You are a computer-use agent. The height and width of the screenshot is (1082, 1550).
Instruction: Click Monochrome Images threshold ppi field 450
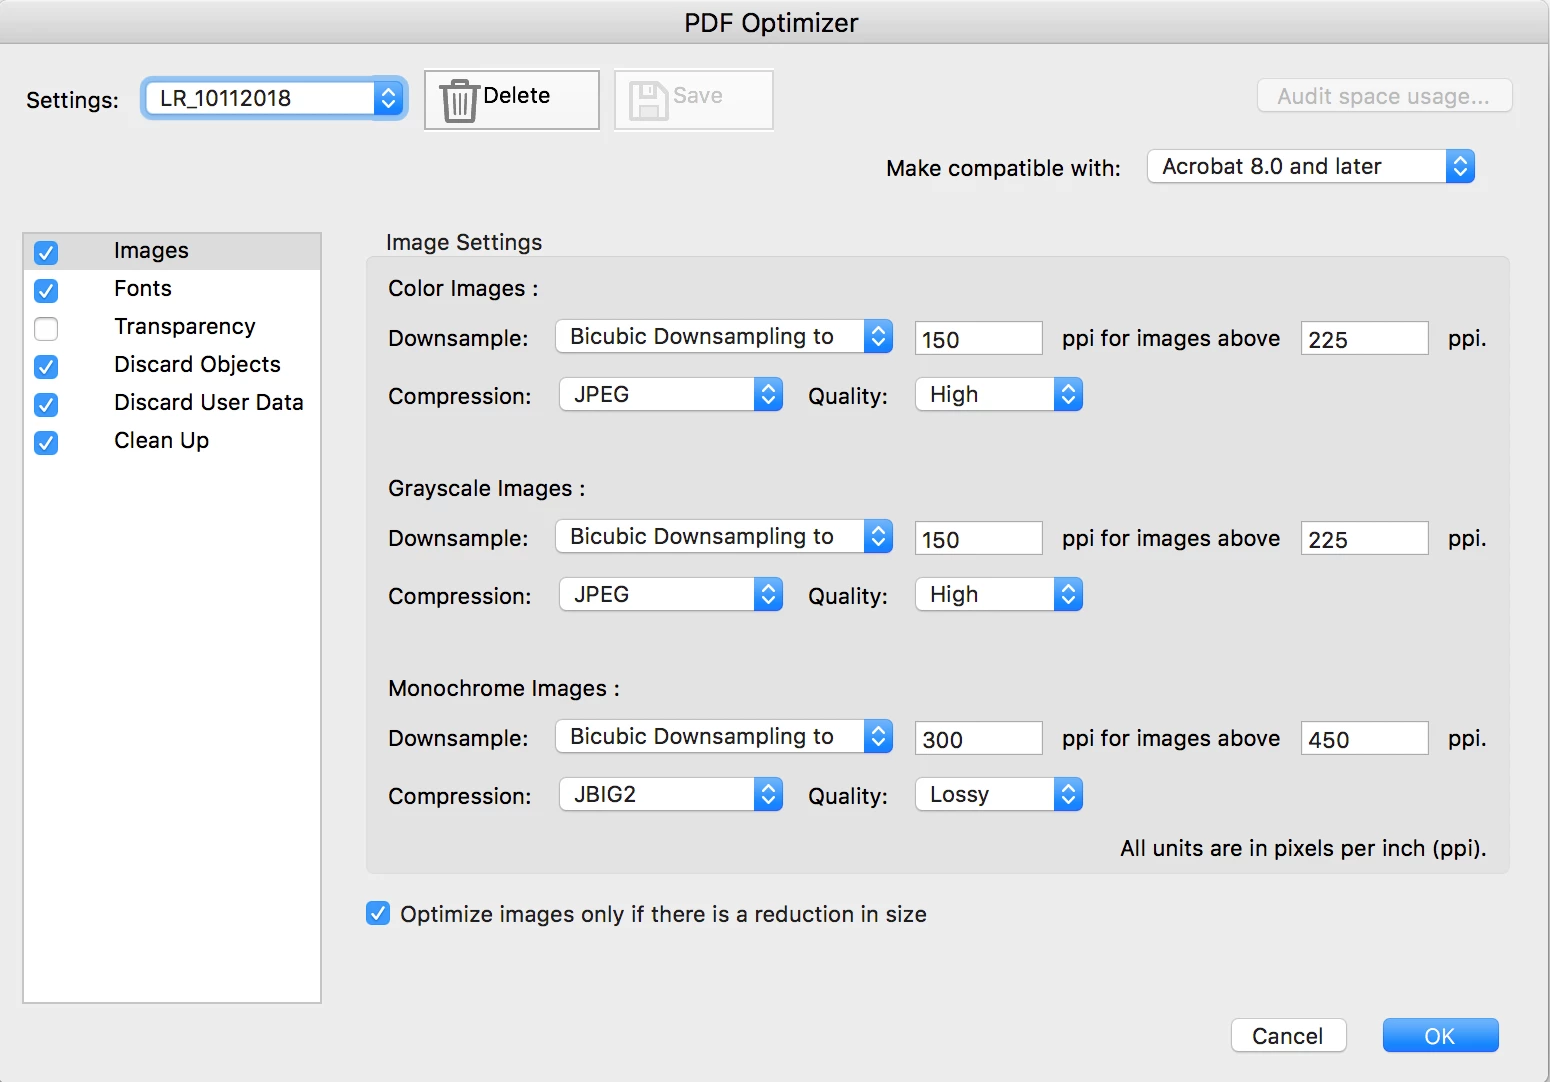point(1364,738)
